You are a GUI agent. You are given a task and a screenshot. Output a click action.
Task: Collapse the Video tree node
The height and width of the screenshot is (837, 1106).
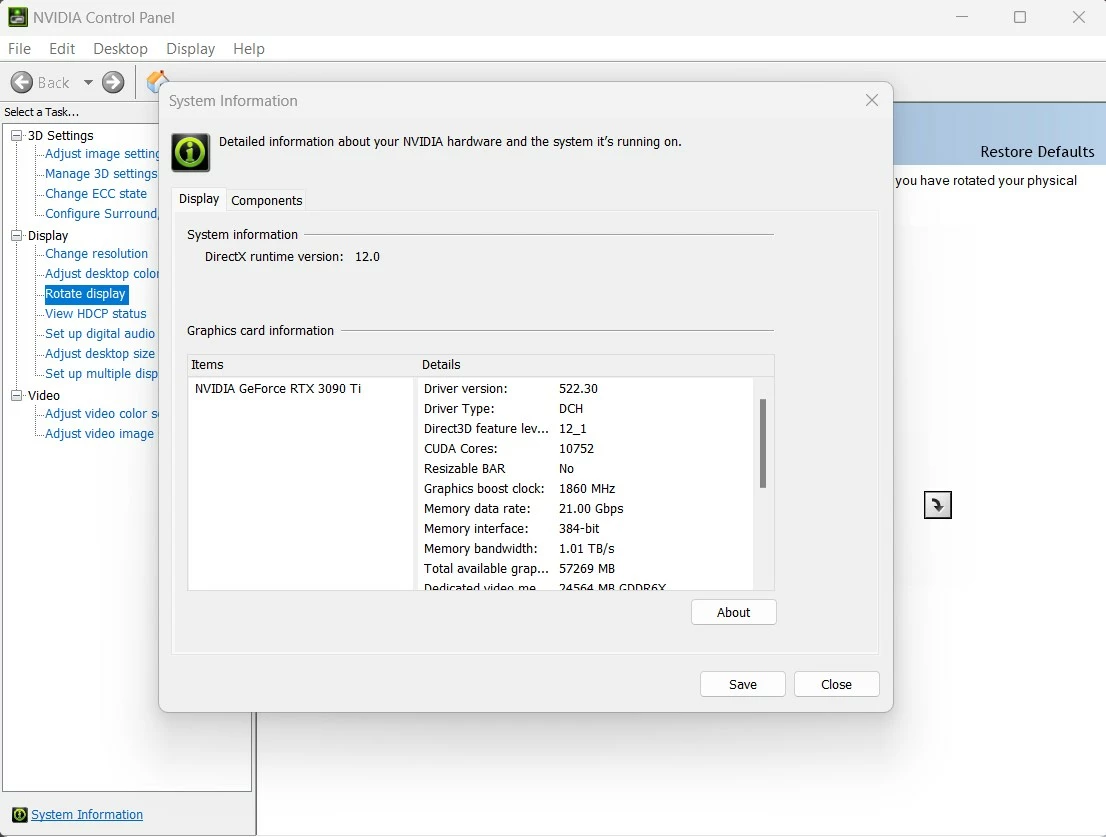pos(16,396)
